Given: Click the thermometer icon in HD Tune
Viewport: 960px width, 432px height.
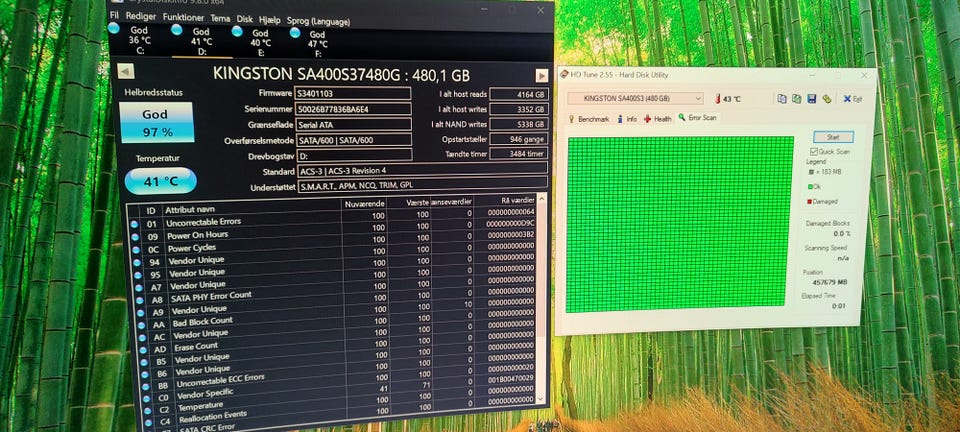Looking at the screenshot, I should tap(717, 99).
